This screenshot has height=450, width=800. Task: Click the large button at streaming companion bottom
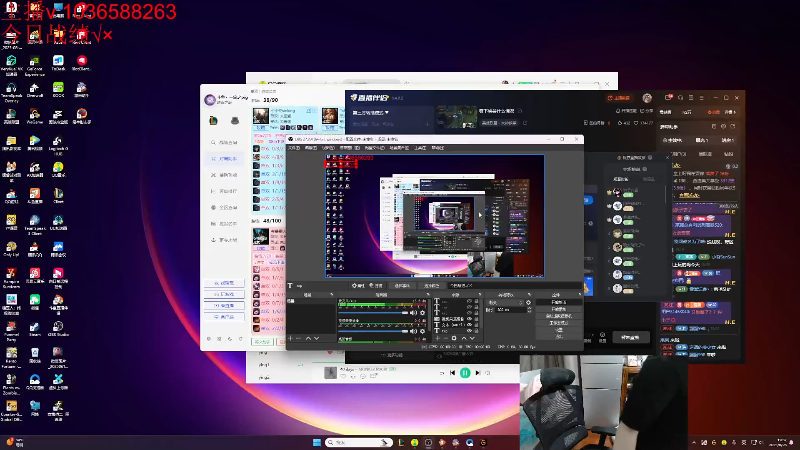point(630,337)
